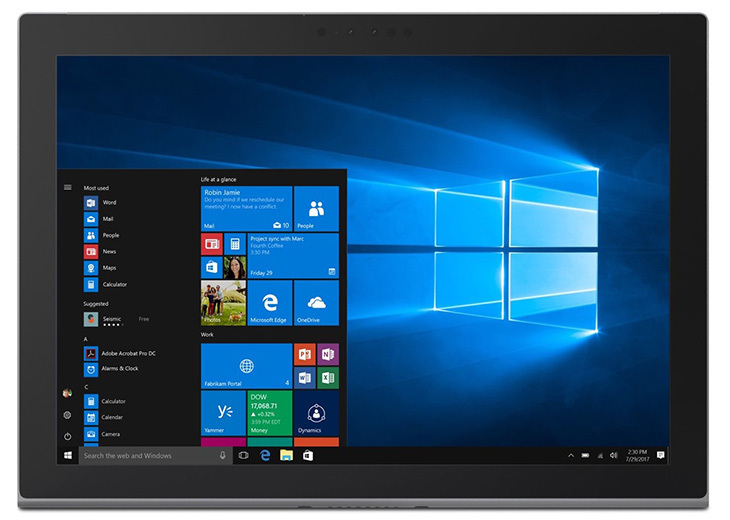Launch the Microsoft Edge tile
The height and width of the screenshot is (520, 730).
pyautogui.click(x=270, y=303)
